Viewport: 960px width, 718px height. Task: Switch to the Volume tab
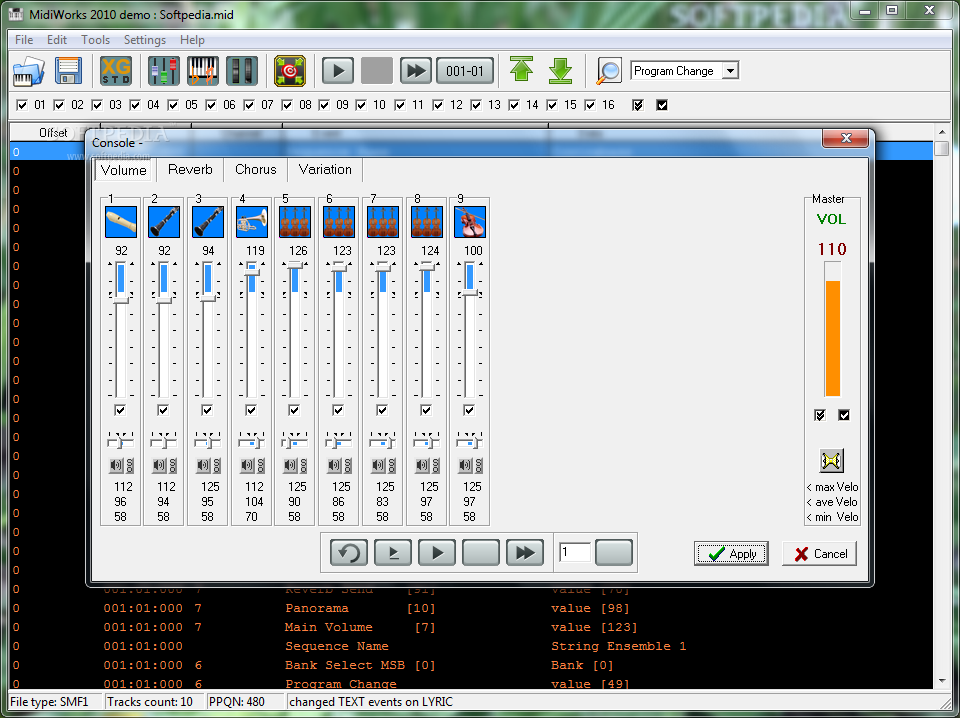pos(124,170)
